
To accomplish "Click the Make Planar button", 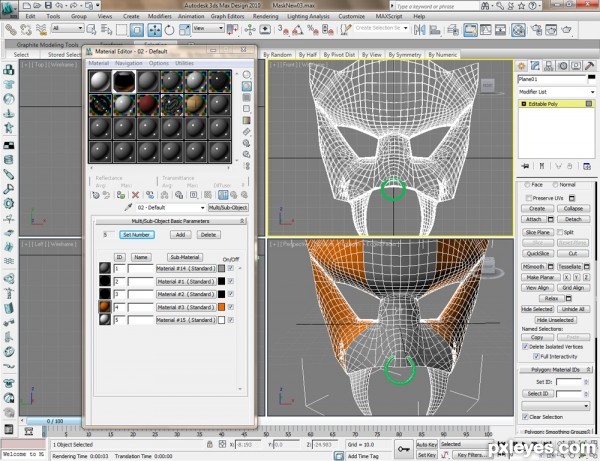I will [540, 277].
